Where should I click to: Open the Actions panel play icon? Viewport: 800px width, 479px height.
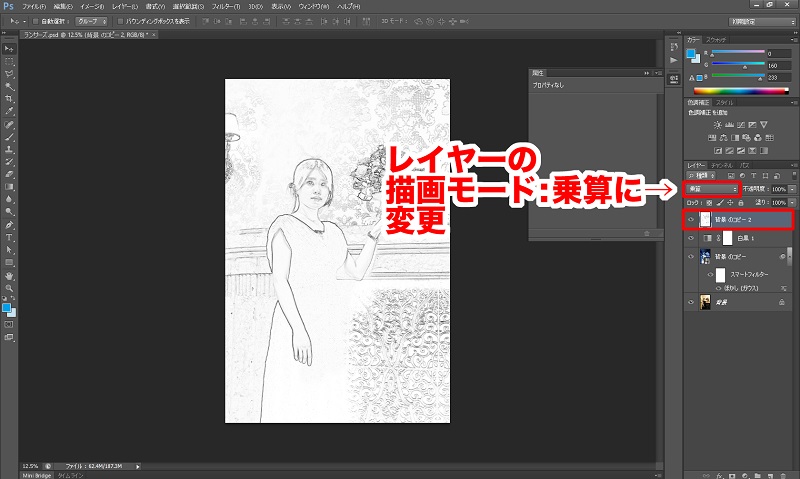click(x=674, y=60)
